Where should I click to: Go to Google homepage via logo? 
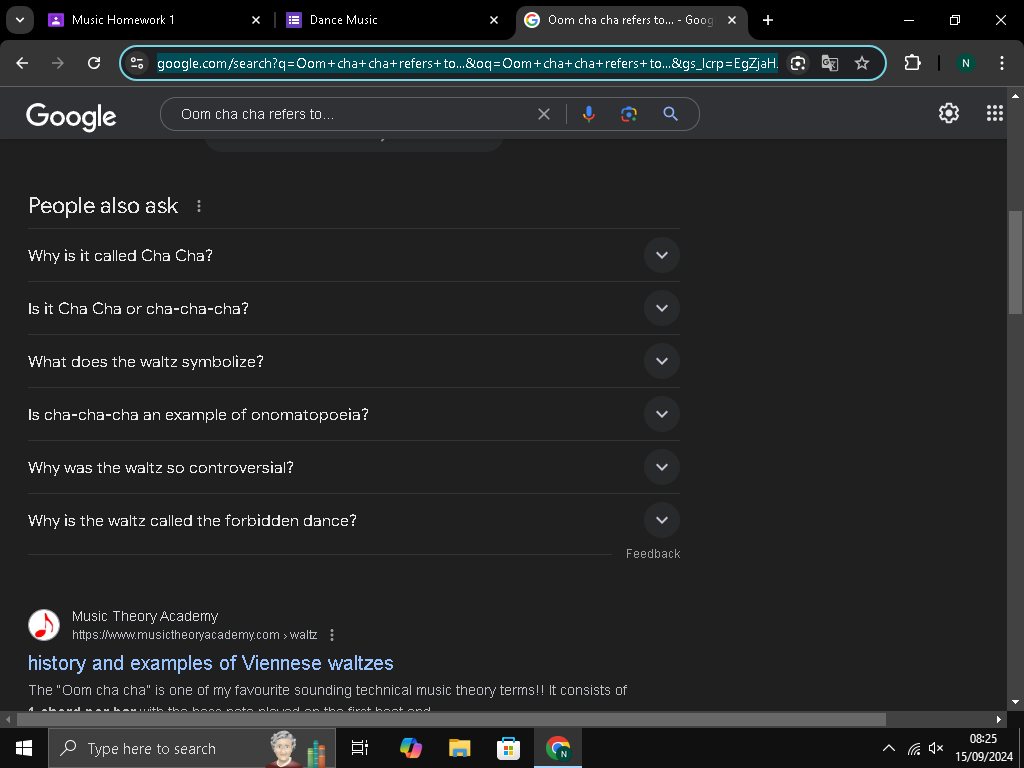71,116
